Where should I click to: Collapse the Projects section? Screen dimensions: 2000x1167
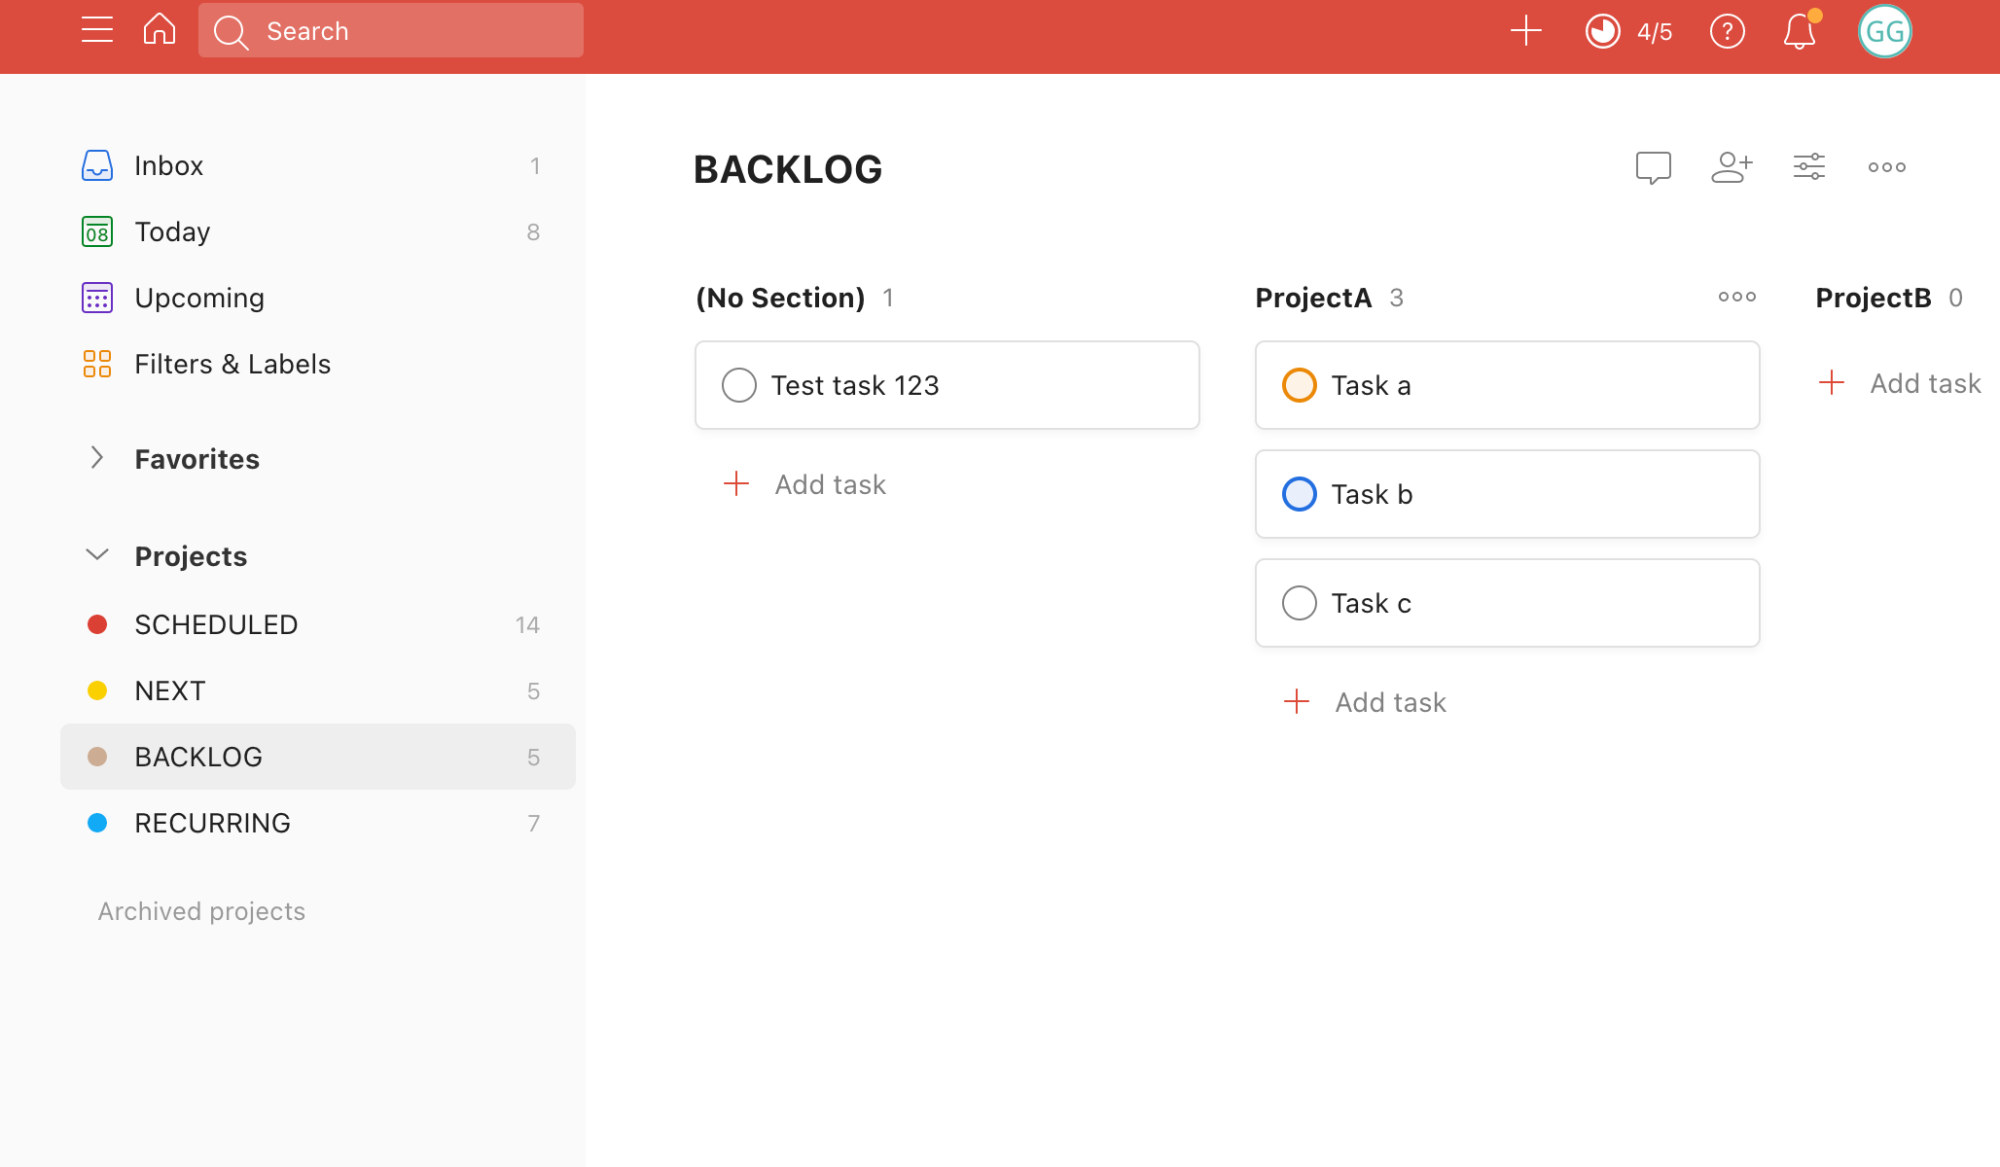[x=97, y=556]
